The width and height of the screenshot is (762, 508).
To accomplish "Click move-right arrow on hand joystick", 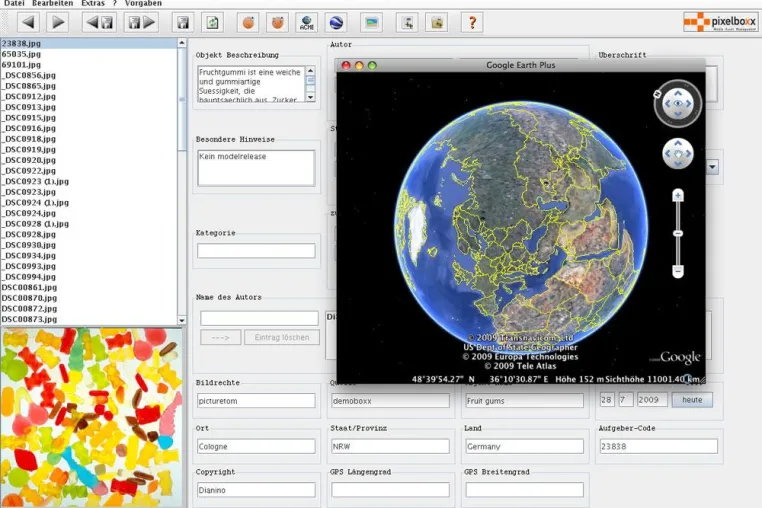I will [x=689, y=154].
